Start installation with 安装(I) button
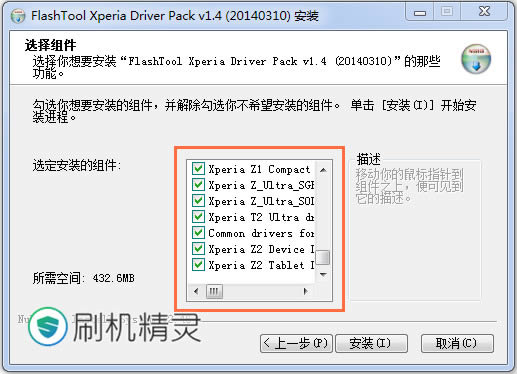The width and height of the screenshot is (517, 374). click(x=371, y=343)
